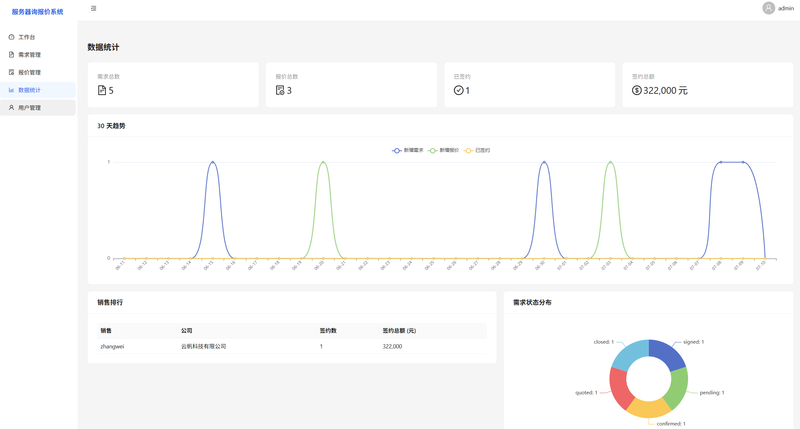The width and height of the screenshot is (800, 429).
Task: Toggle the 新增需求 legend series
Action: (x=408, y=150)
